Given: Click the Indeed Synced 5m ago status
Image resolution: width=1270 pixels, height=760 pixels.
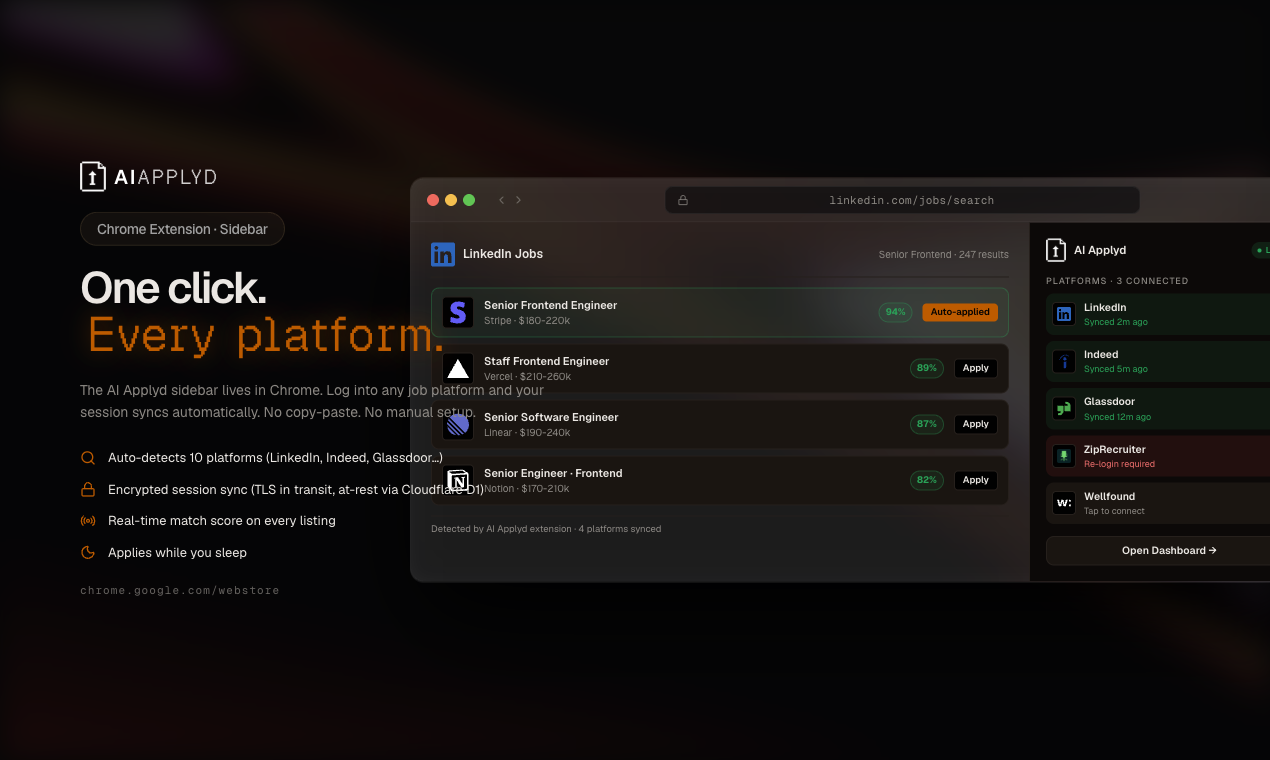Looking at the screenshot, I should [1116, 369].
